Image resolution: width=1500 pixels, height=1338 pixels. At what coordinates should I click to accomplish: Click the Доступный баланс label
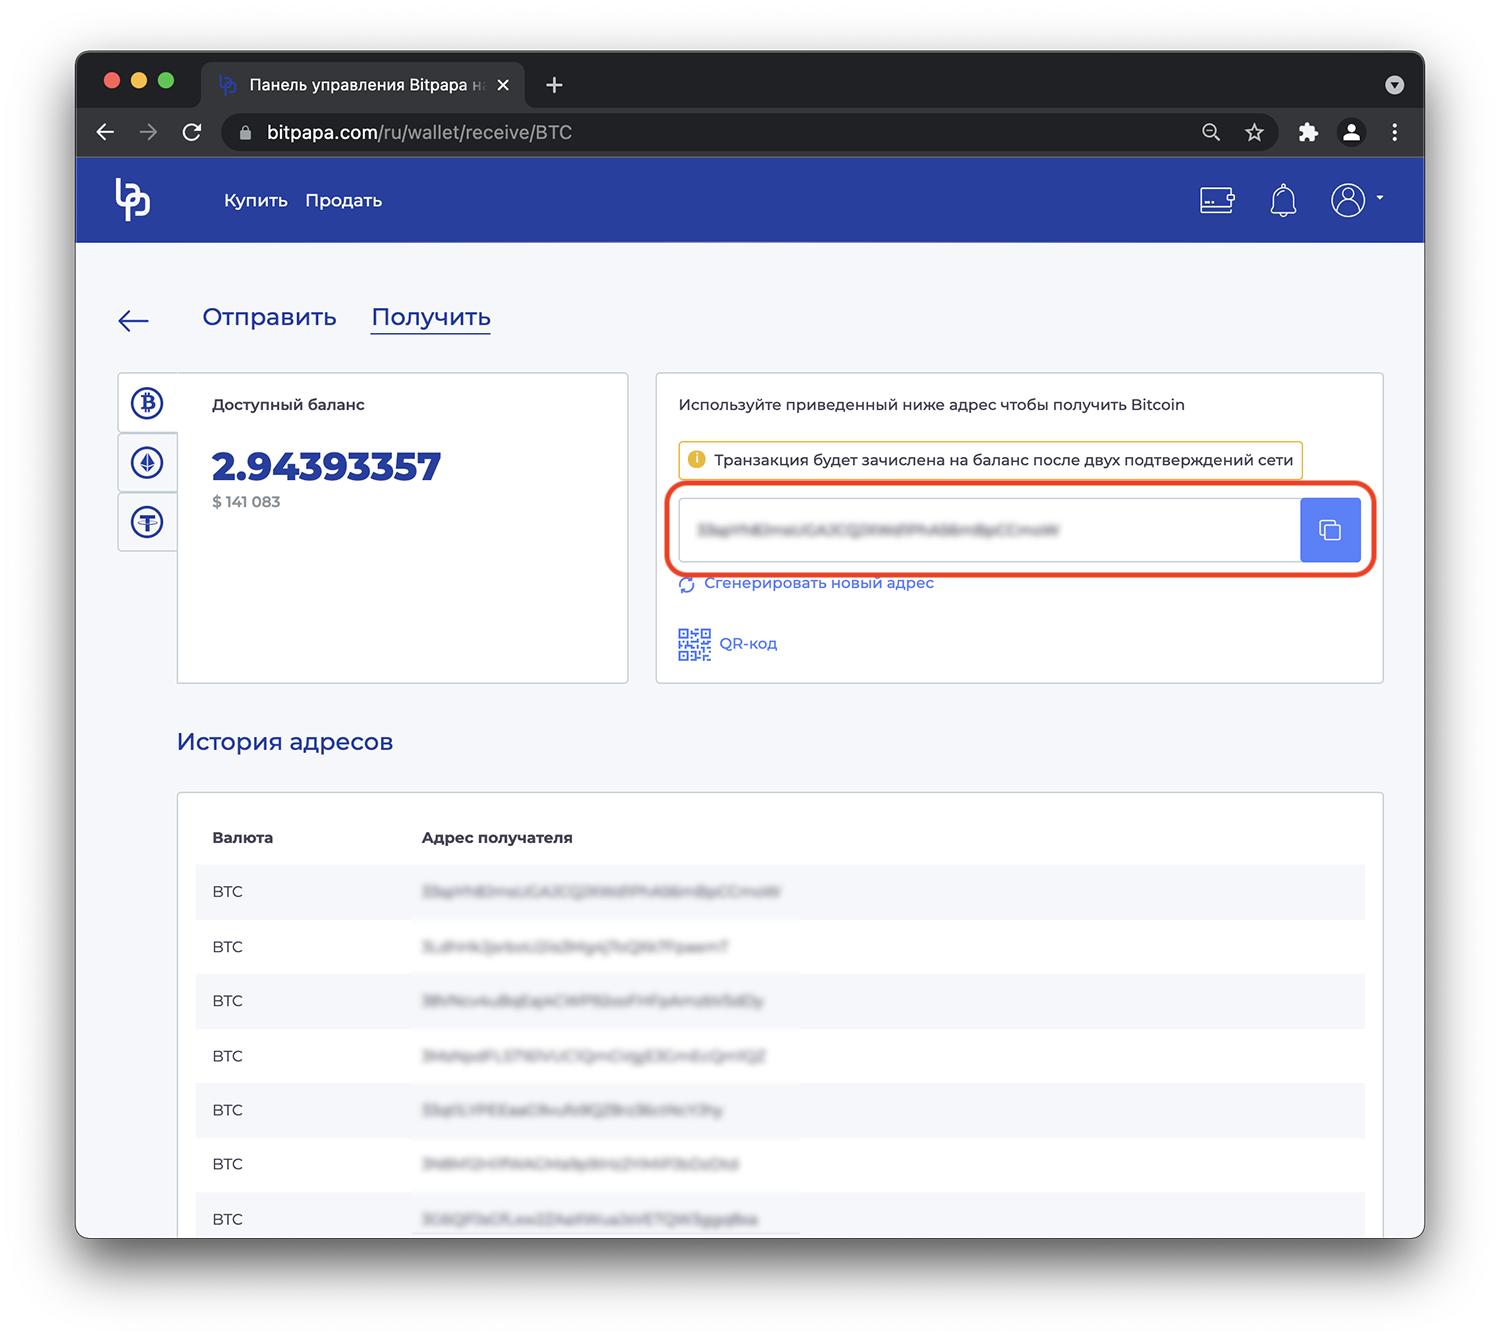pos(288,405)
